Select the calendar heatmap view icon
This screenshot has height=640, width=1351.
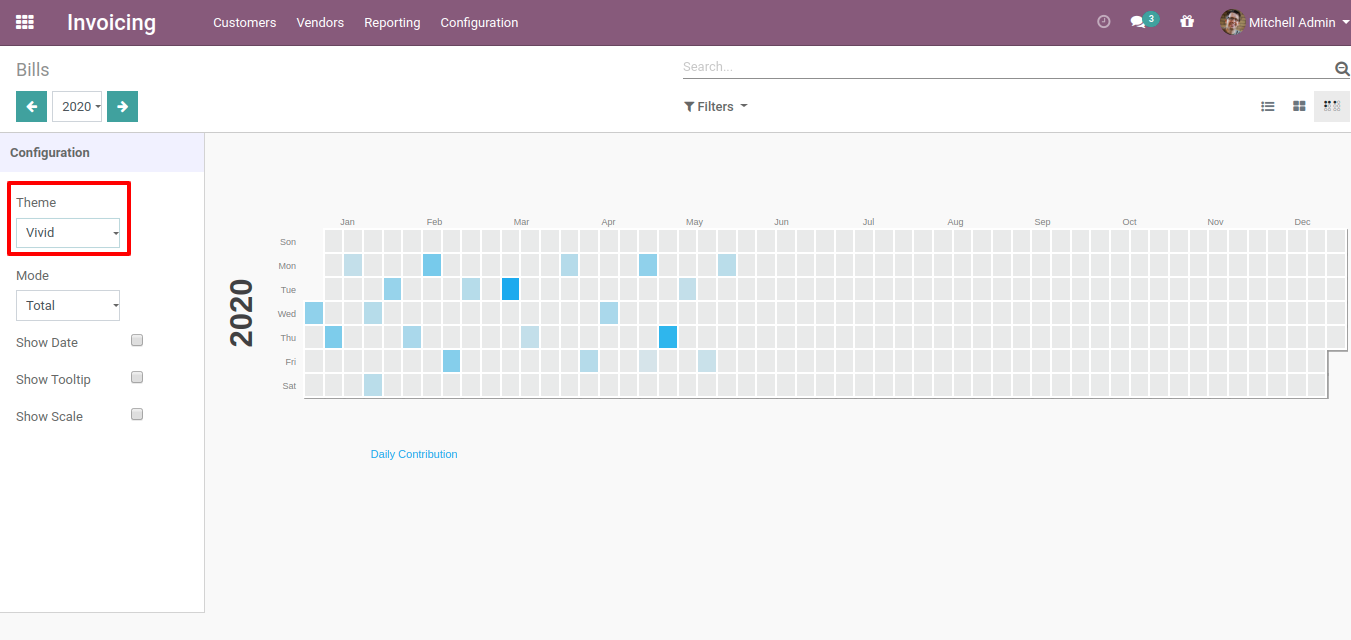click(x=1331, y=106)
